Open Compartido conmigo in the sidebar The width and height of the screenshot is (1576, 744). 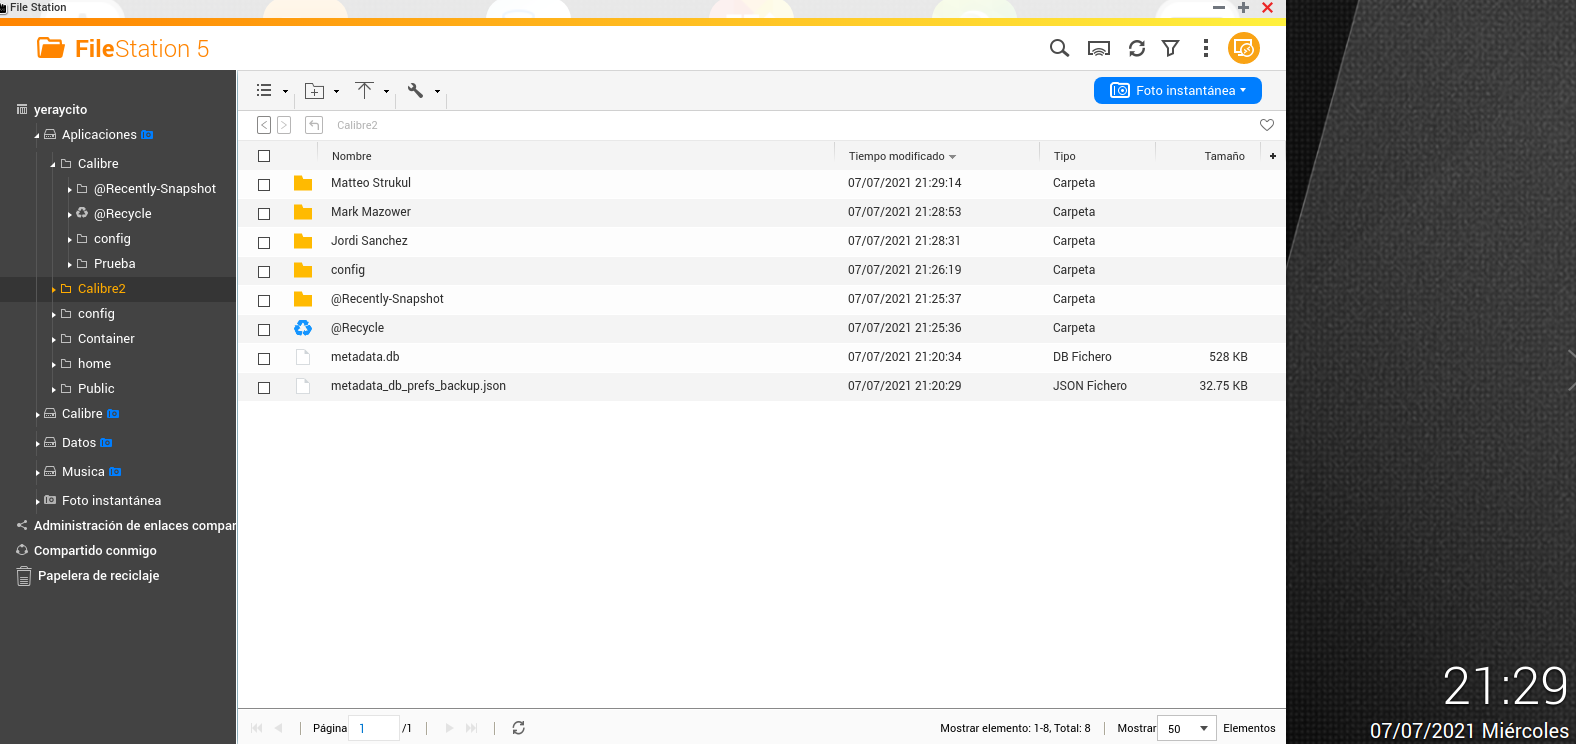[95, 551]
